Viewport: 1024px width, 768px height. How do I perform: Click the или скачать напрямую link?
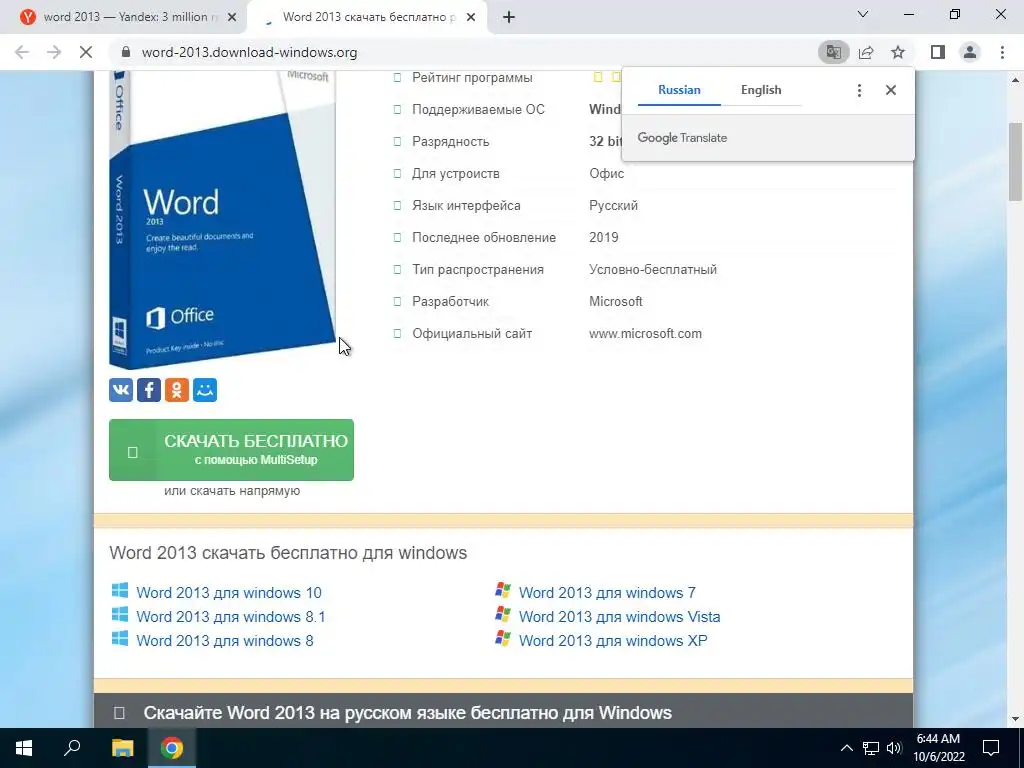(232, 490)
